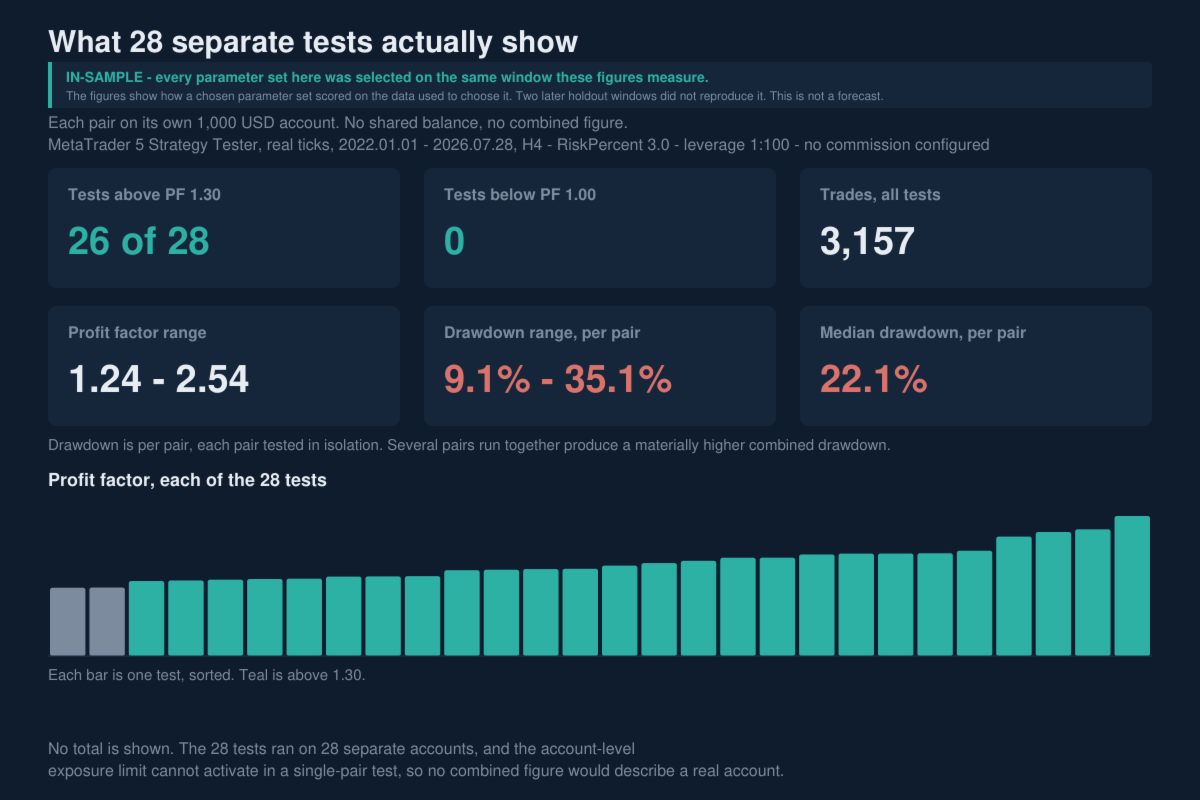The image size is (1200, 800).
Task: Click the 3,157 trades value
Action: 867,241
